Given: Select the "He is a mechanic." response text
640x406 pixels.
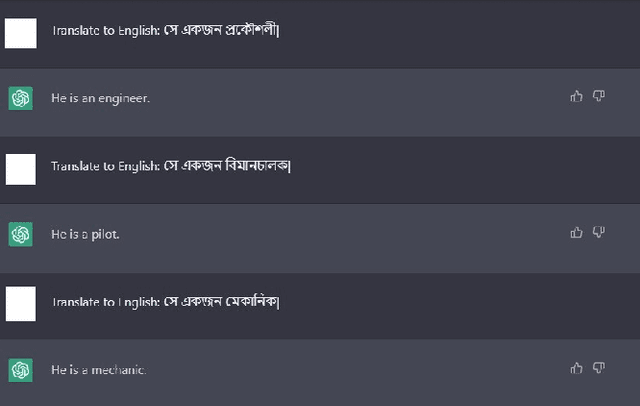Looking at the screenshot, I should point(98,370).
